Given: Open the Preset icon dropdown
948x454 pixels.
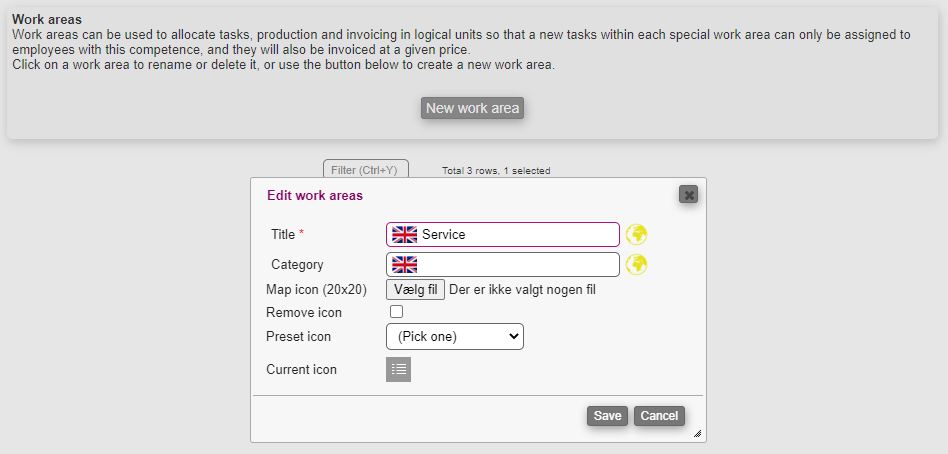Looking at the screenshot, I should pos(455,337).
